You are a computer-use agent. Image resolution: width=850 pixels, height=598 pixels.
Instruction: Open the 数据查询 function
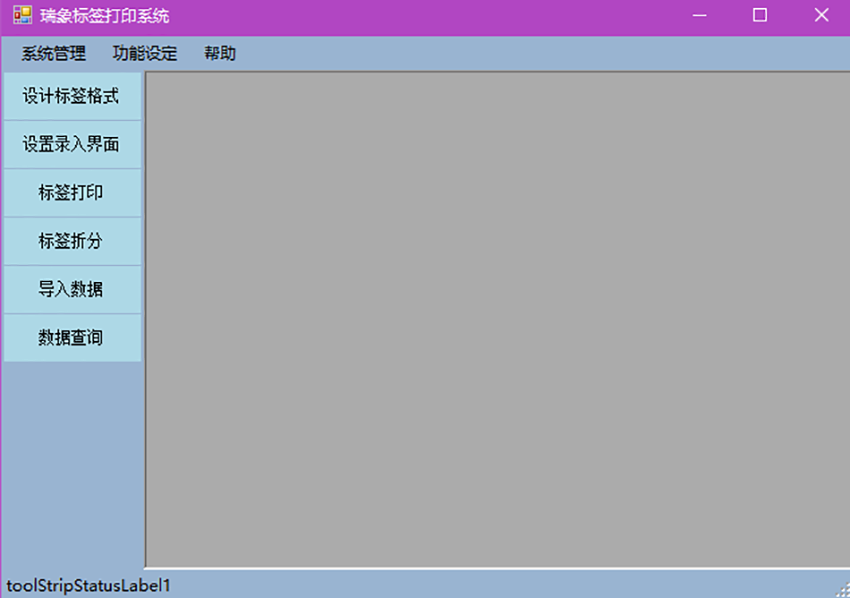pos(71,338)
